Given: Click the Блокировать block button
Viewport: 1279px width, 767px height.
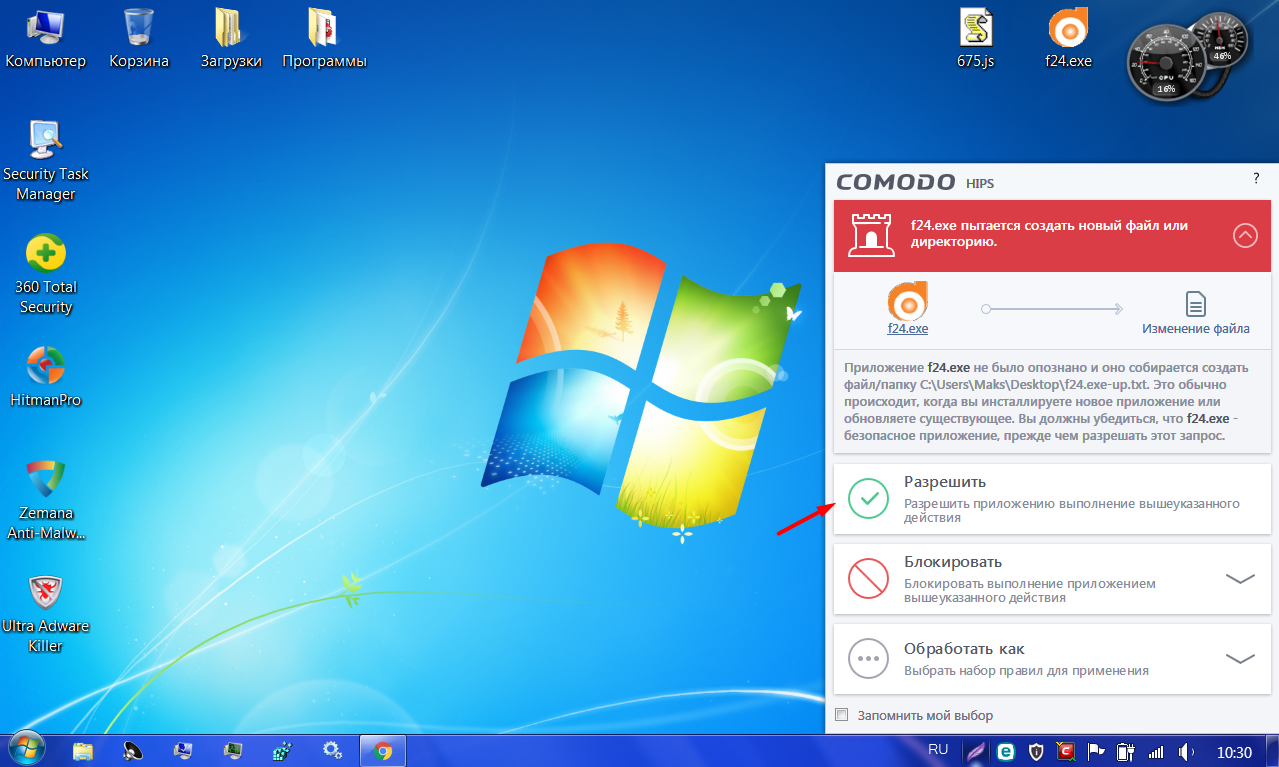Looking at the screenshot, I should coord(1052,579).
